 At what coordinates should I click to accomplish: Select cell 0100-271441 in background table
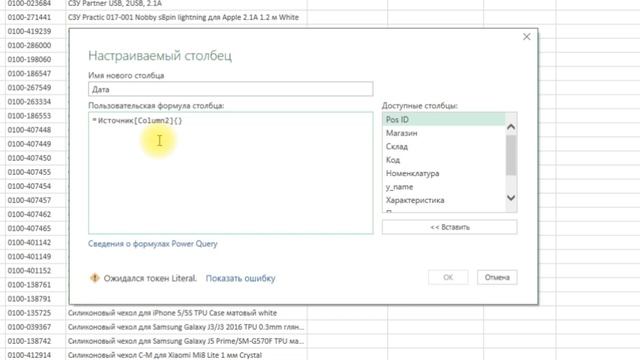click(35, 17)
